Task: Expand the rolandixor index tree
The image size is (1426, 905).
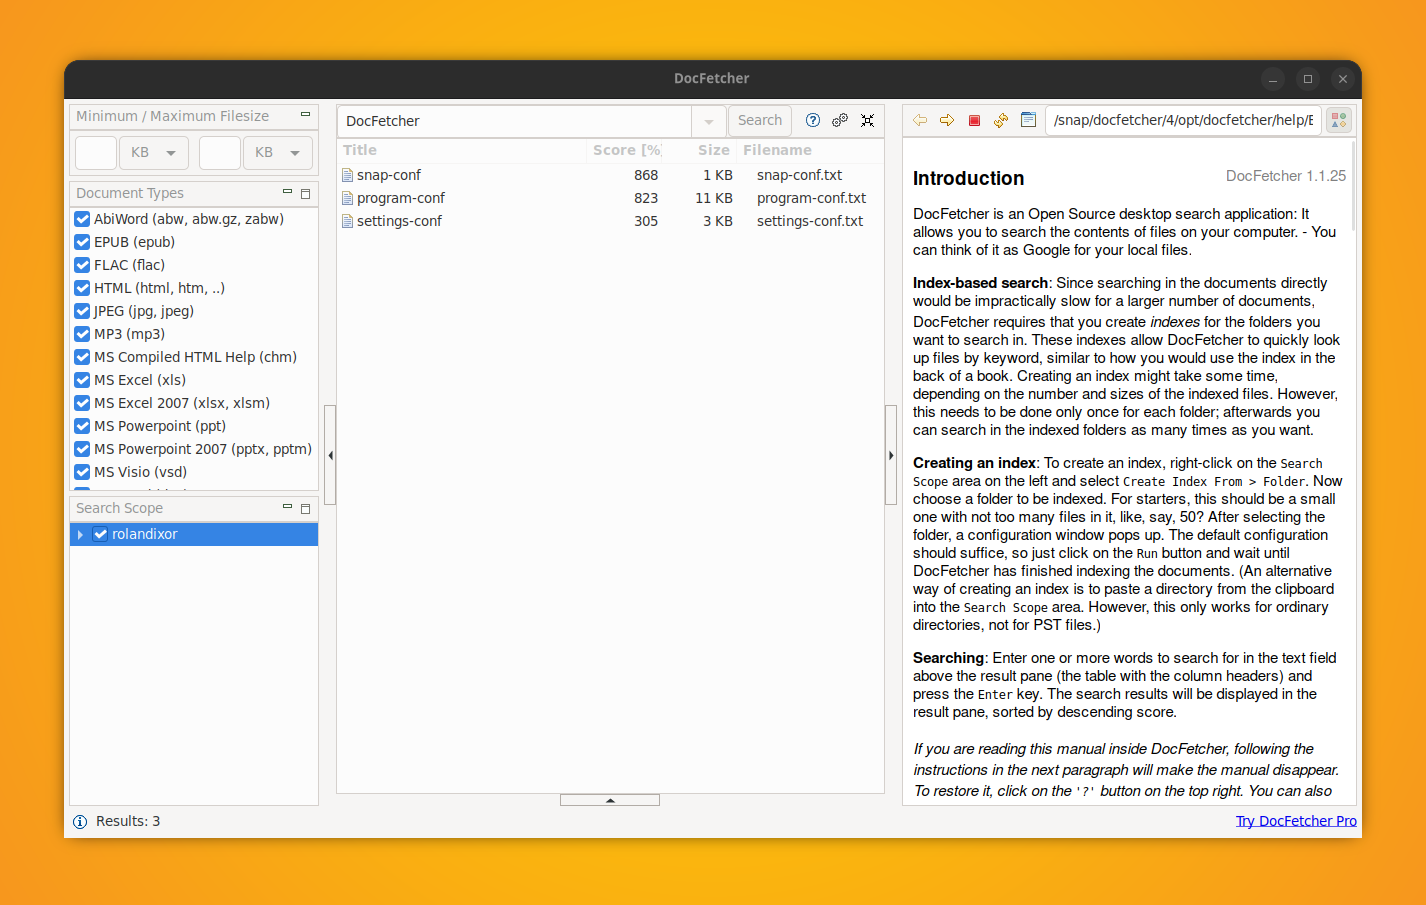Action: [80, 534]
